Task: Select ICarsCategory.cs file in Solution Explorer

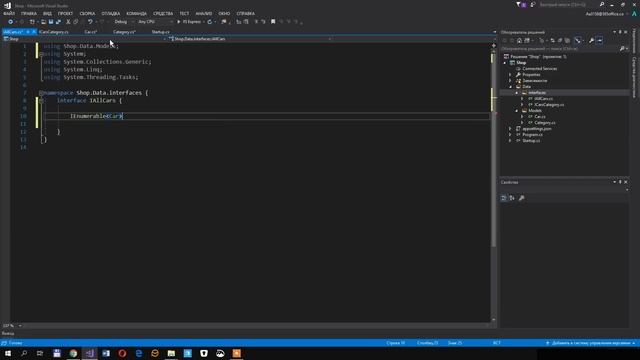Action: (x=549, y=105)
